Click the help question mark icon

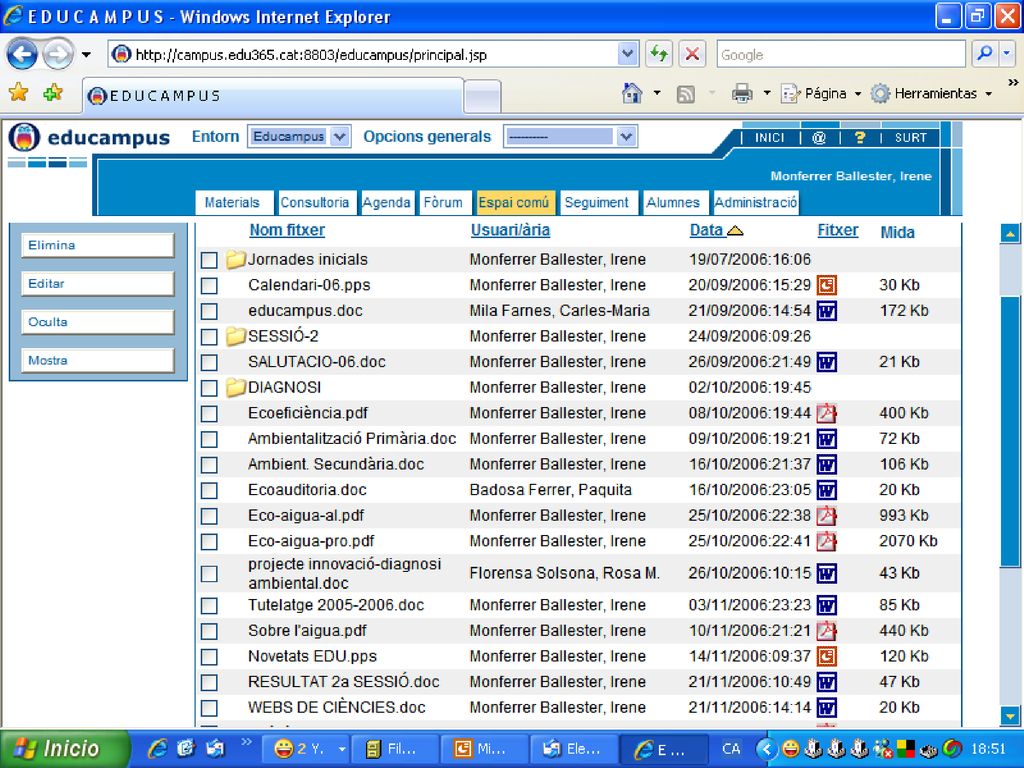pos(859,138)
